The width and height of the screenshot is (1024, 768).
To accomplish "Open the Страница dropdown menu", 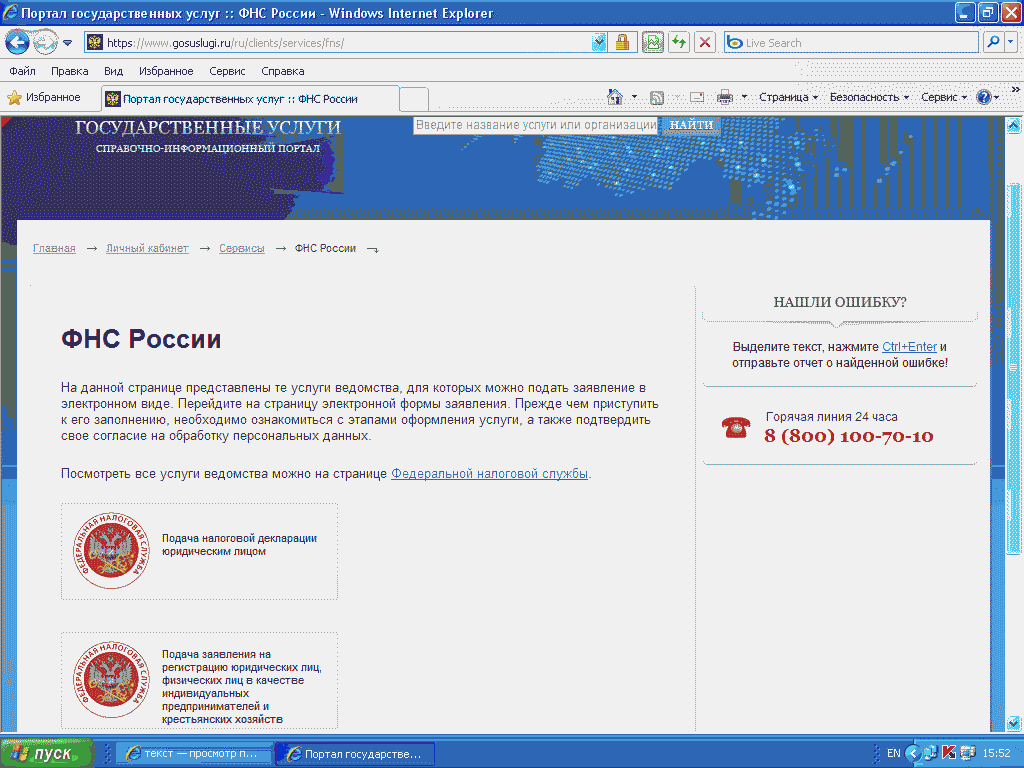I will [787, 97].
